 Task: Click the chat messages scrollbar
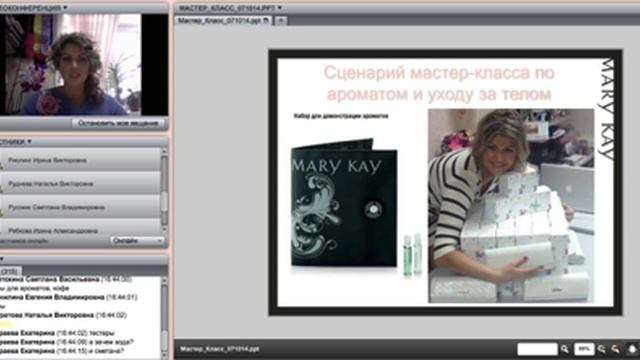(x=164, y=318)
